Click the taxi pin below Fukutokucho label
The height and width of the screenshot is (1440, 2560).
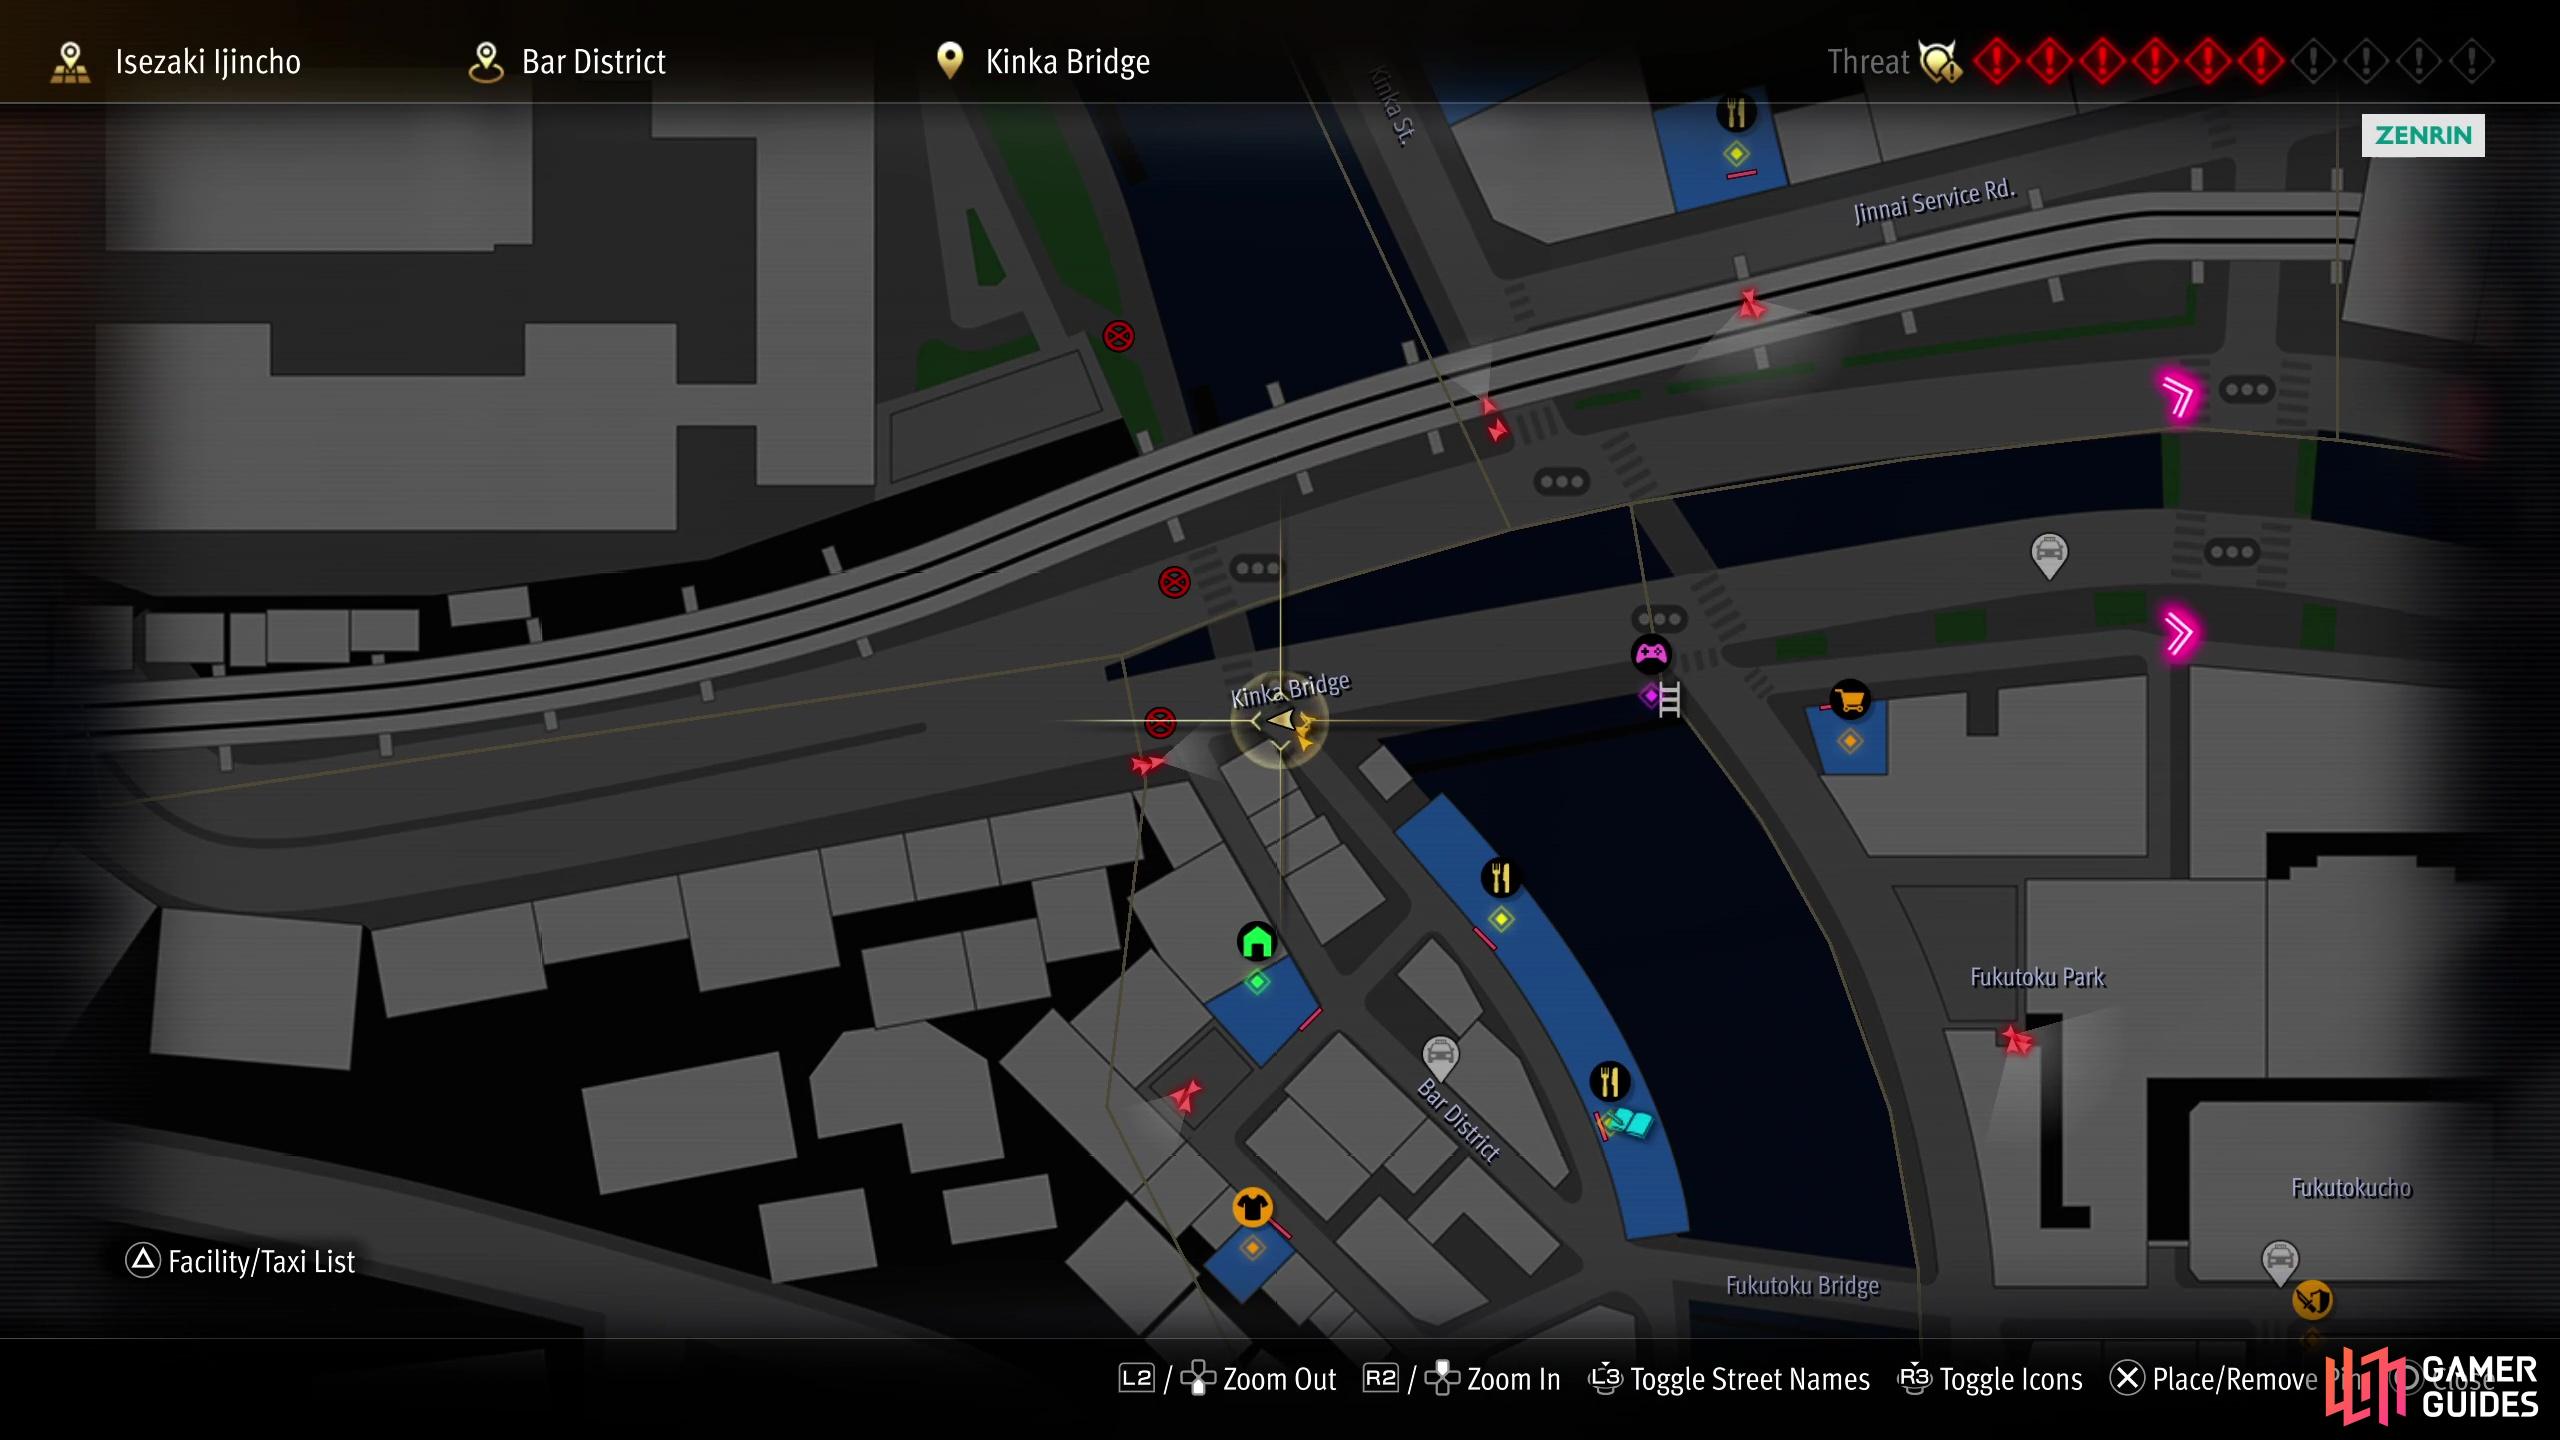click(2280, 1263)
